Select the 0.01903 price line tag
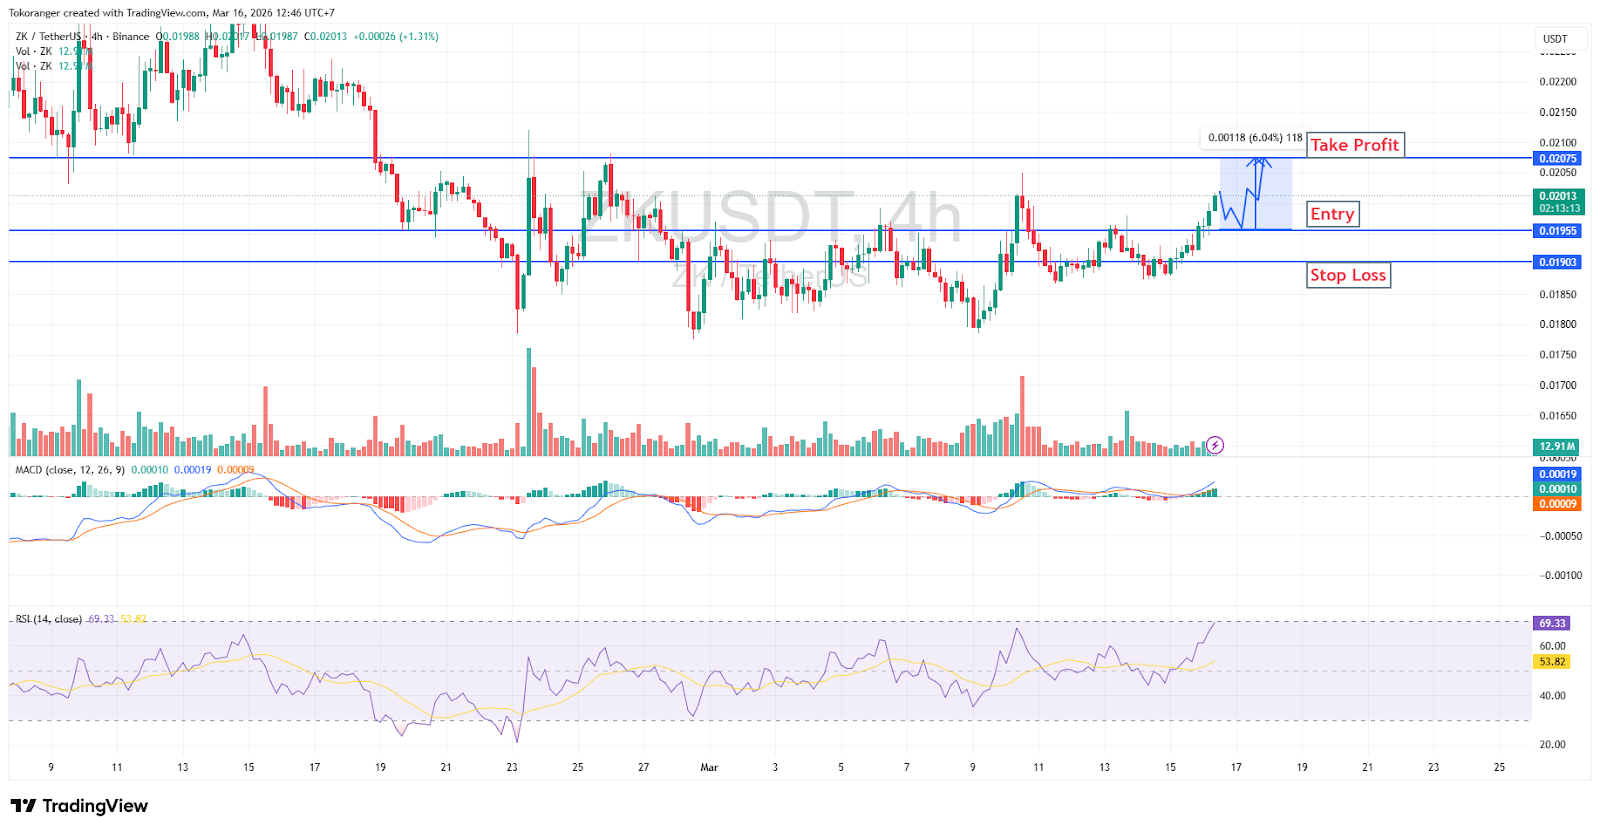This screenshot has height=832, width=1600. 1557,262
